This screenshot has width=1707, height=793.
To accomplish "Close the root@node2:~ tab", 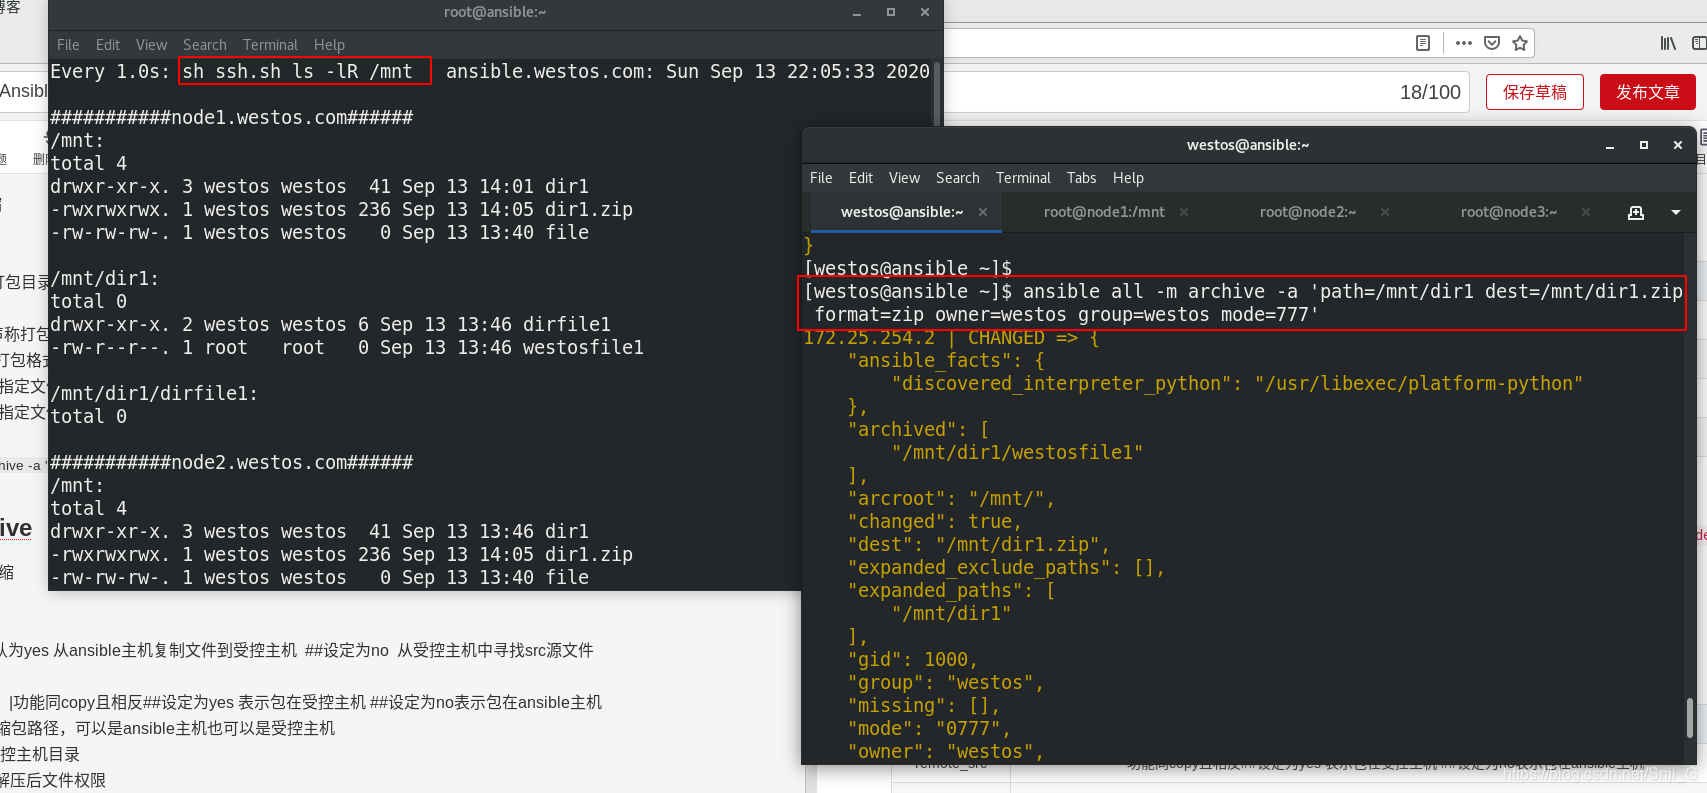I will tap(1385, 212).
